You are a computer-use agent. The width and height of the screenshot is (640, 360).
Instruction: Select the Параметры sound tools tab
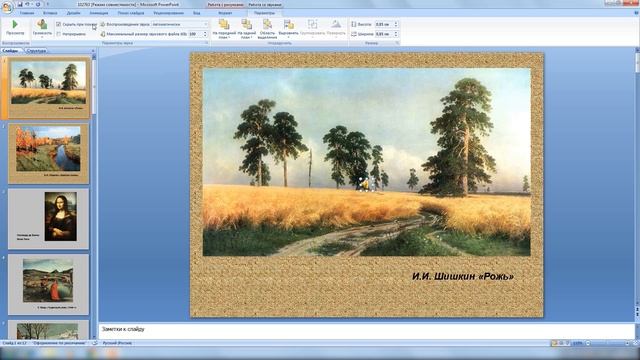(264, 13)
